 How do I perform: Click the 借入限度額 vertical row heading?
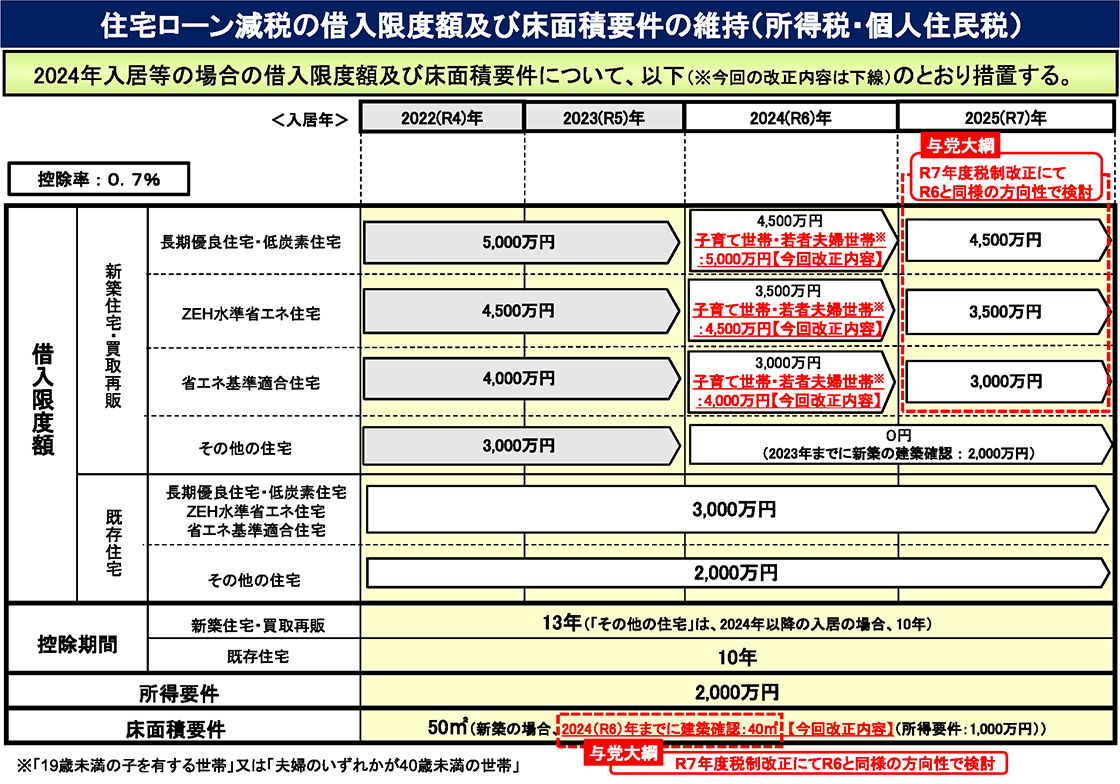43,400
